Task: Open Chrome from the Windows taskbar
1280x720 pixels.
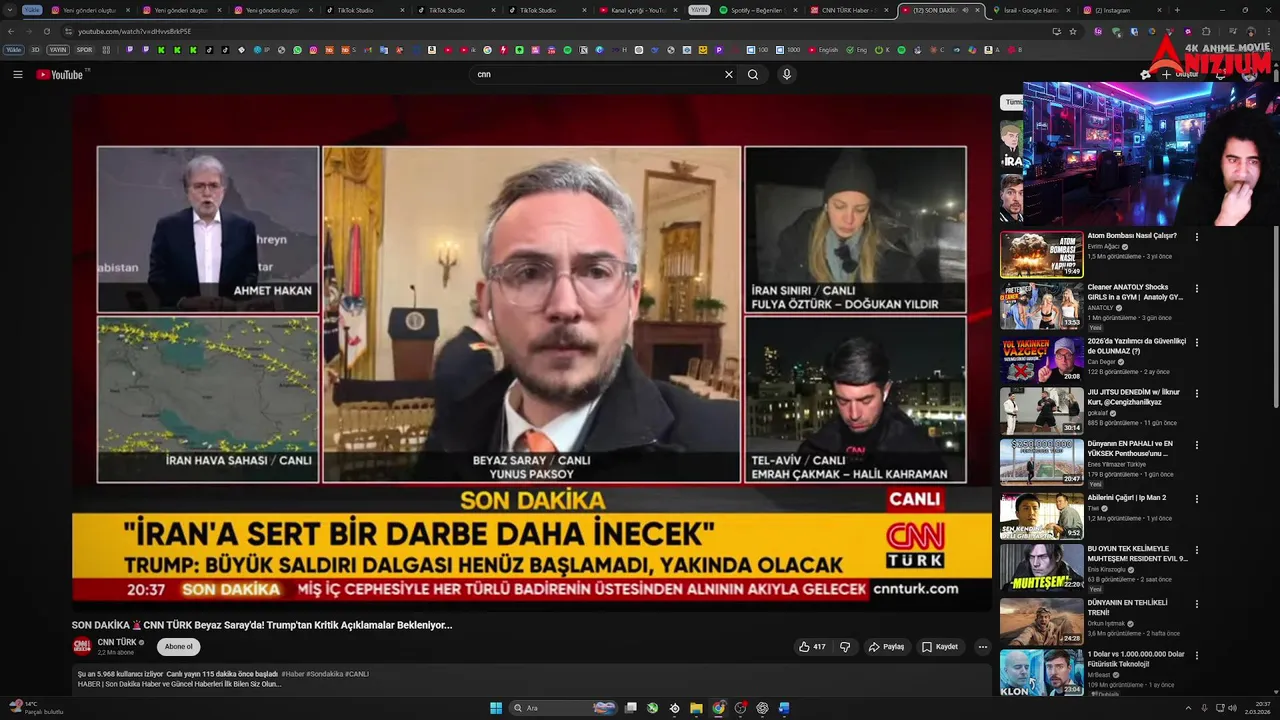Action: pyautogui.click(x=718, y=708)
